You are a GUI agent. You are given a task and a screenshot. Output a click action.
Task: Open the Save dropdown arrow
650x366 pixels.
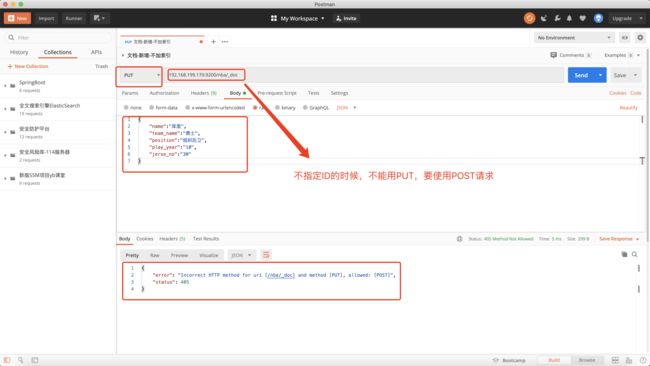(x=635, y=75)
